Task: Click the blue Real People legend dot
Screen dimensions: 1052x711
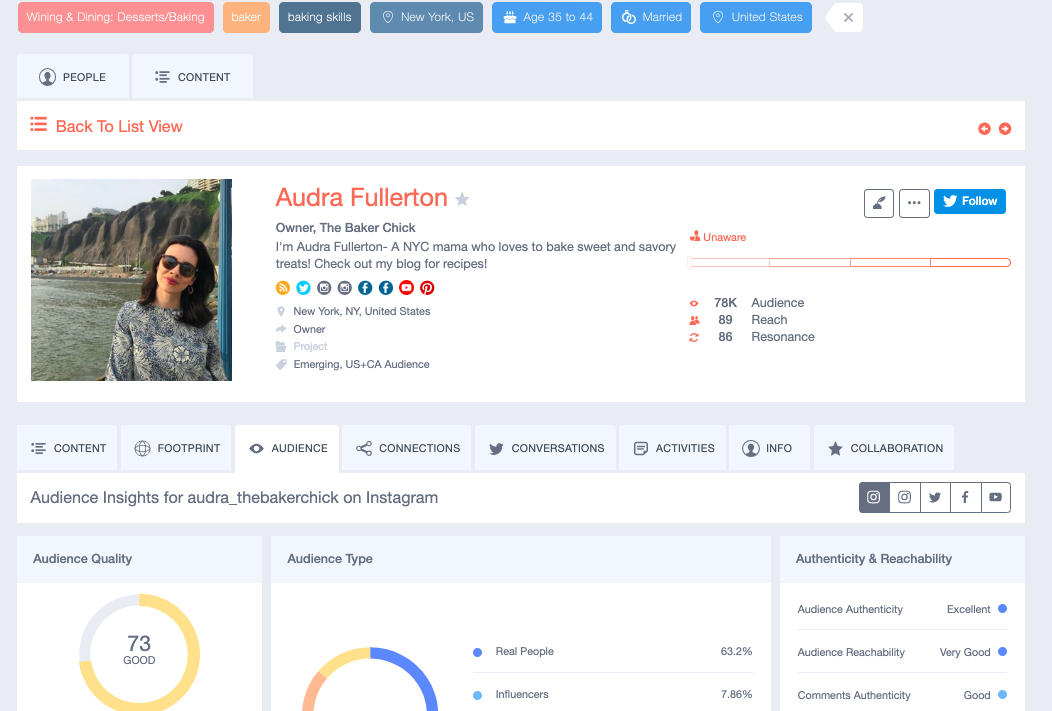Action: pyautogui.click(x=478, y=652)
